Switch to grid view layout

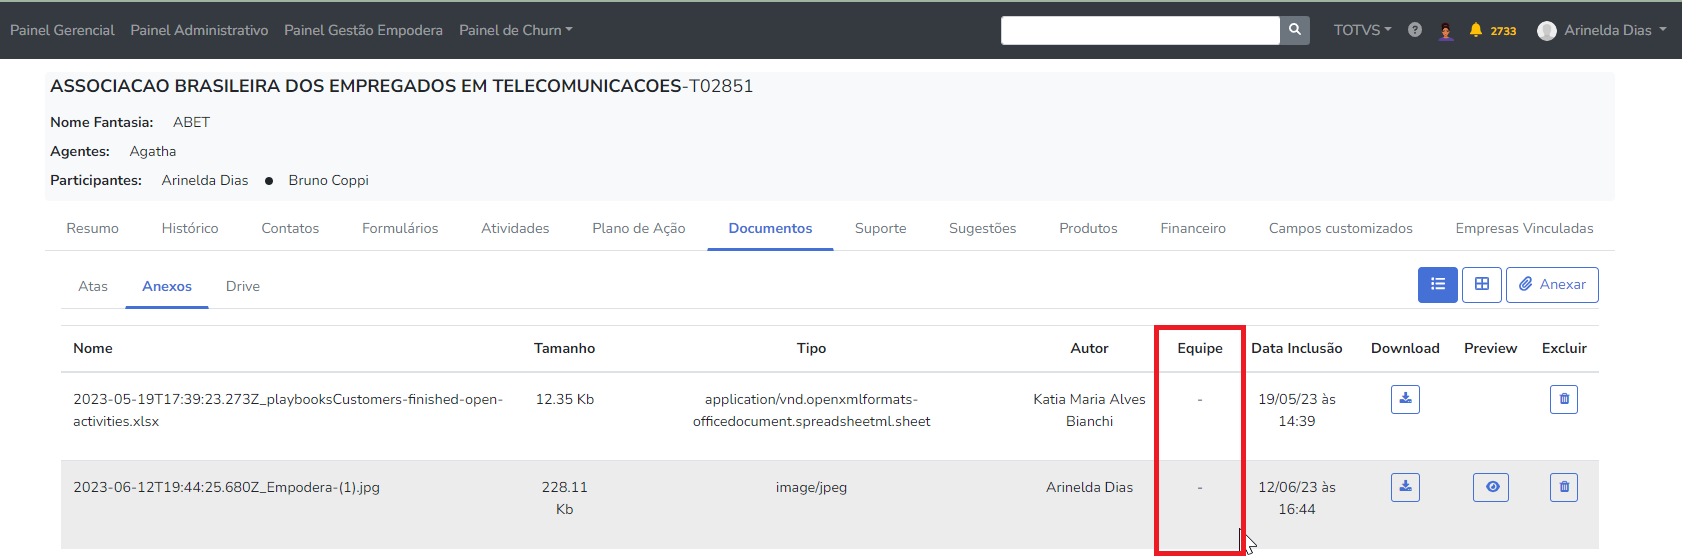[x=1481, y=285]
